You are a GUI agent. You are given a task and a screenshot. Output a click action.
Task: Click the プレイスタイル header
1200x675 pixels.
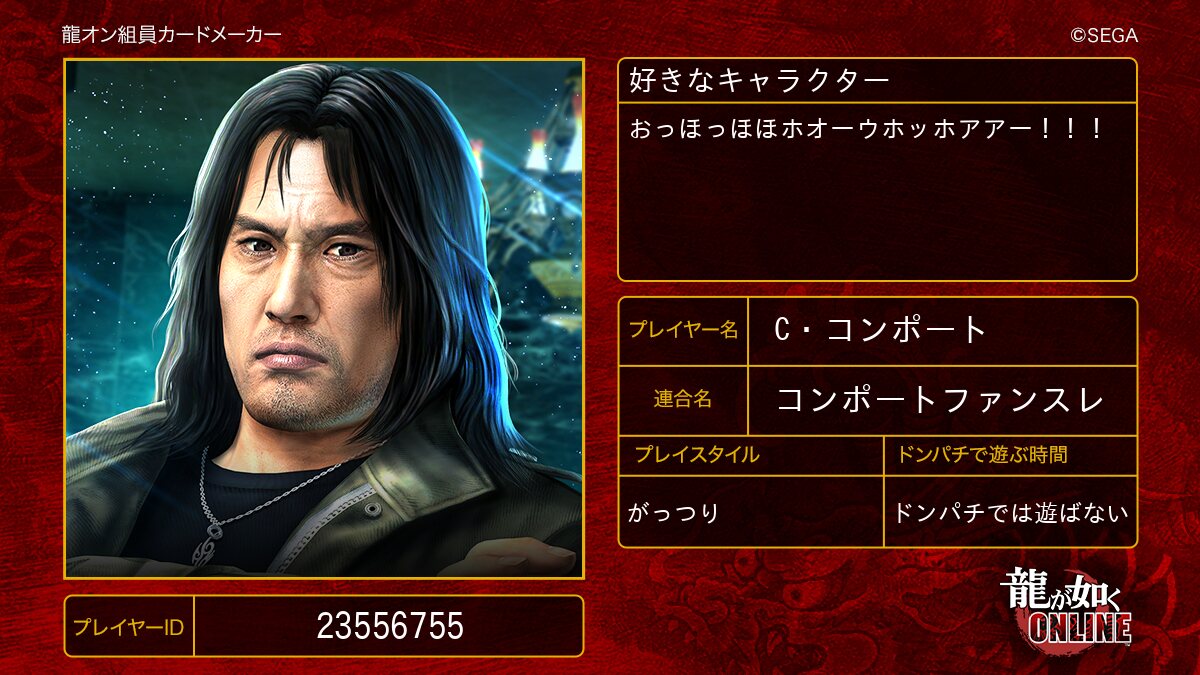point(751,455)
